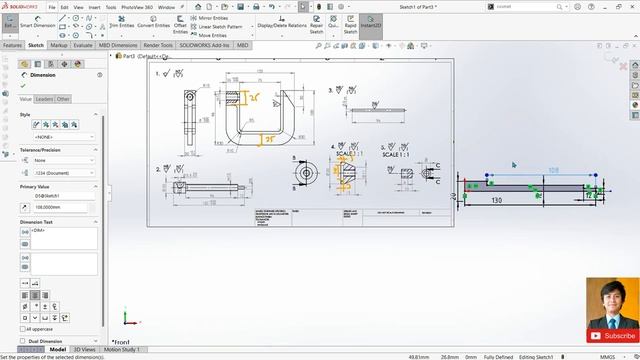640x360 pixels.
Task: Select right justify for dimension text
Action: click(x=45, y=295)
